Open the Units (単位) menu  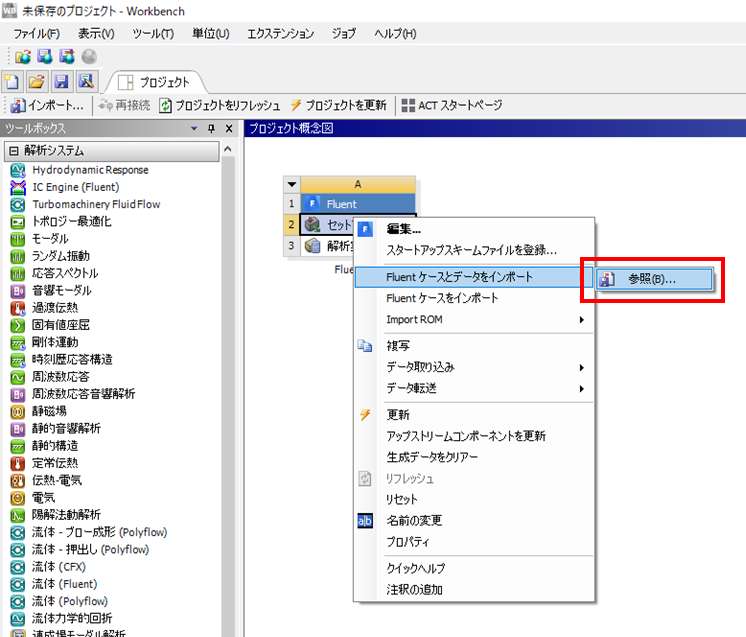coord(211,34)
